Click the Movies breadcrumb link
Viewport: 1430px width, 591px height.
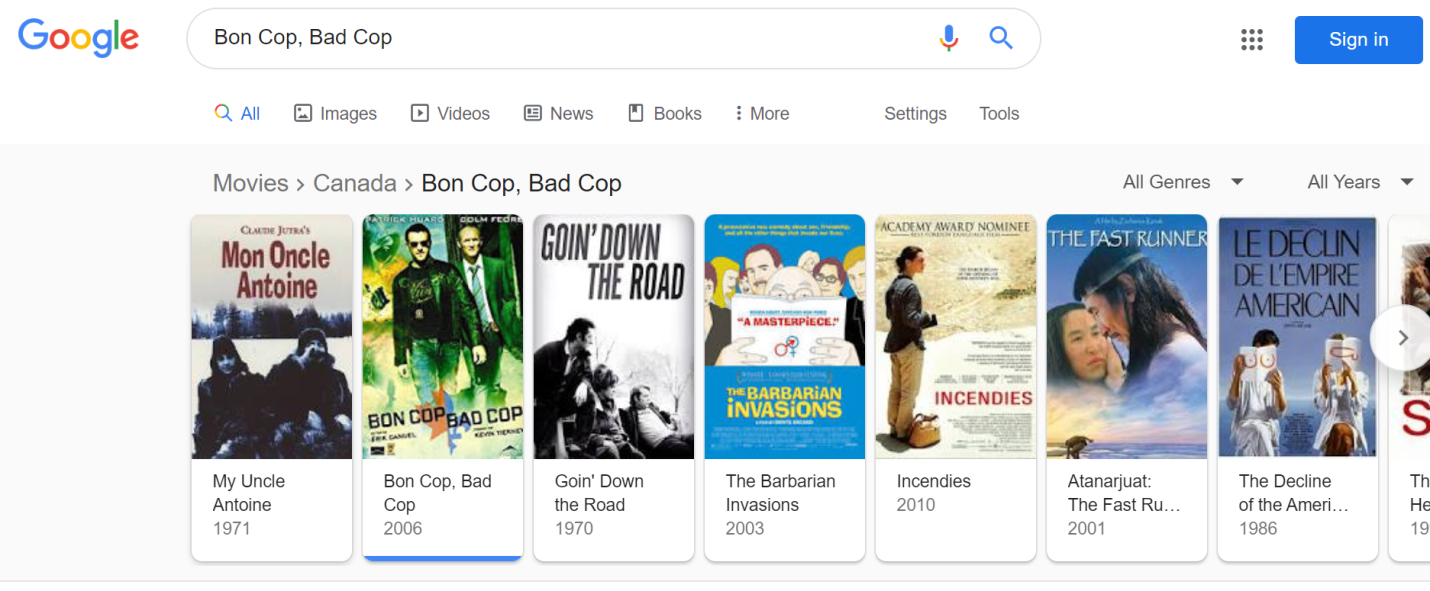point(251,183)
